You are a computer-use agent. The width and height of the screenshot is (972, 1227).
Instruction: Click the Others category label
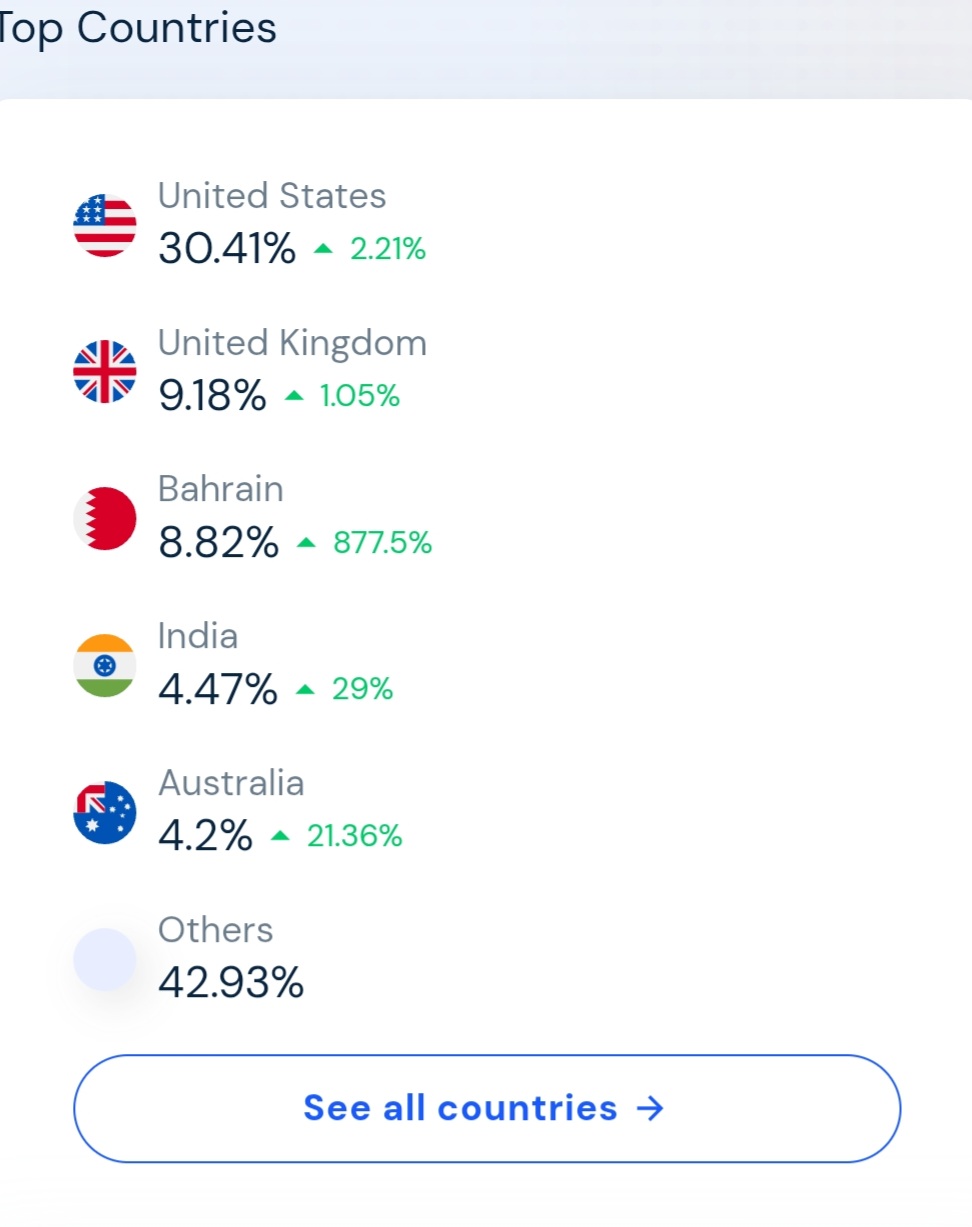click(x=215, y=930)
